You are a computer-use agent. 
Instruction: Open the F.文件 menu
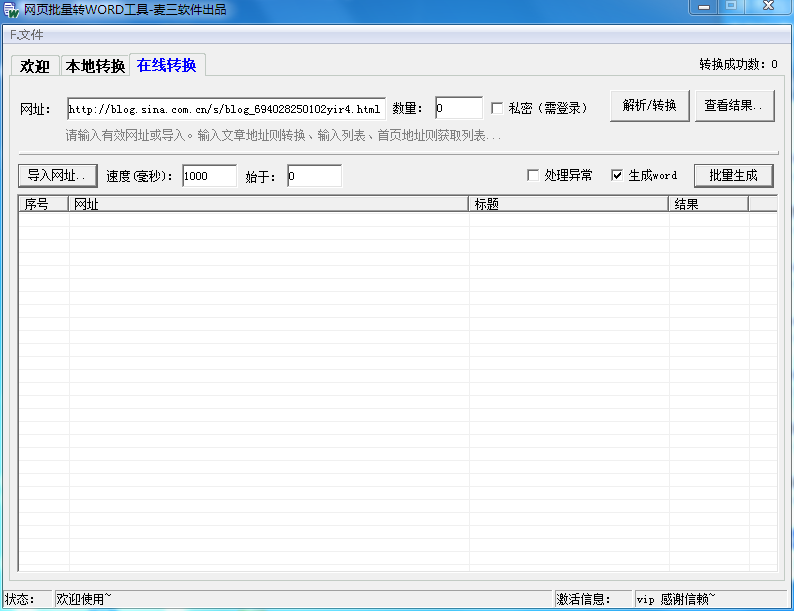coord(27,34)
